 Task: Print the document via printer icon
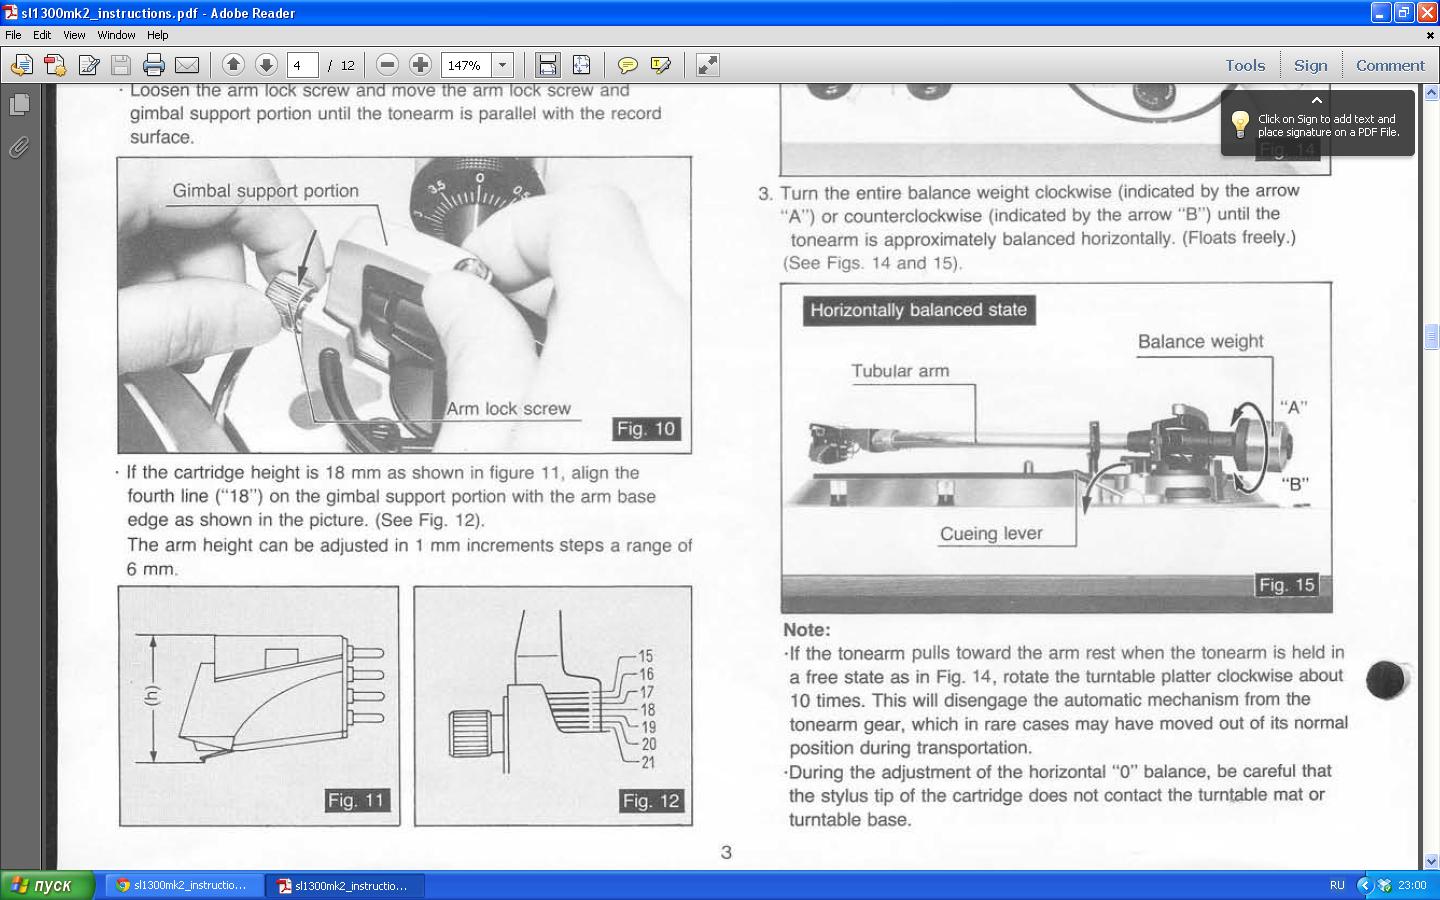click(x=154, y=65)
